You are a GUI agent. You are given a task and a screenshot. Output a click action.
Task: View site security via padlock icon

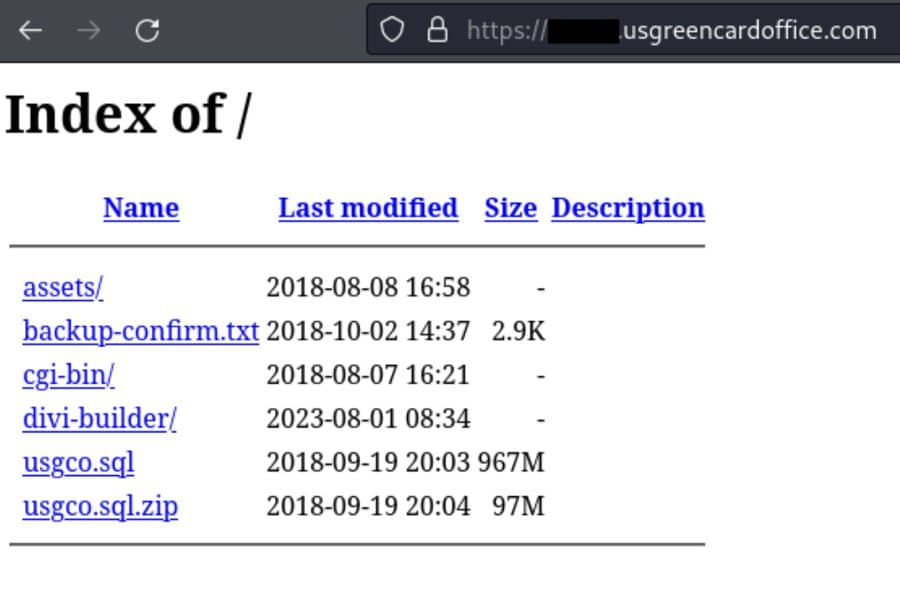pos(437,30)
